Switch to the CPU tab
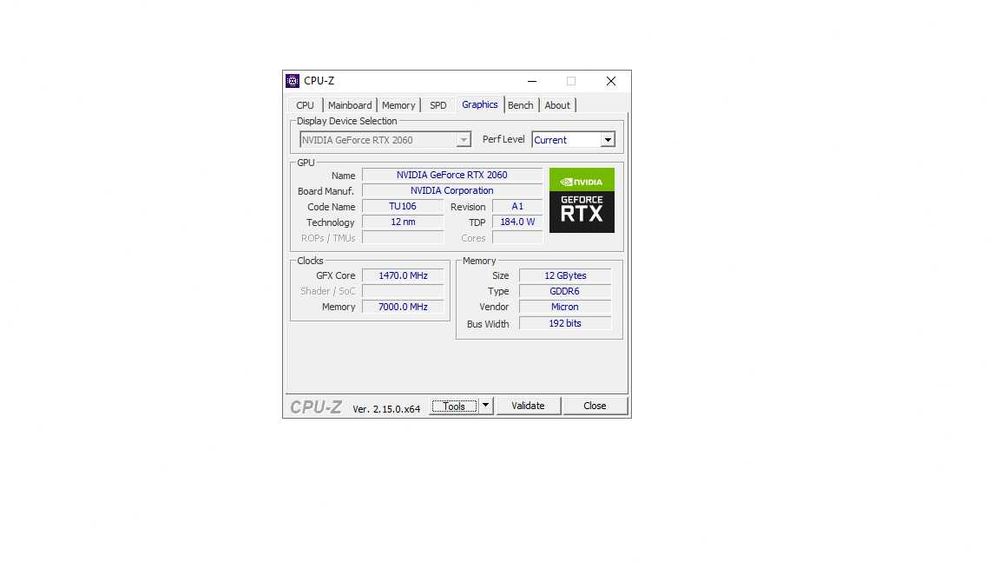 [x=305, y=105]
